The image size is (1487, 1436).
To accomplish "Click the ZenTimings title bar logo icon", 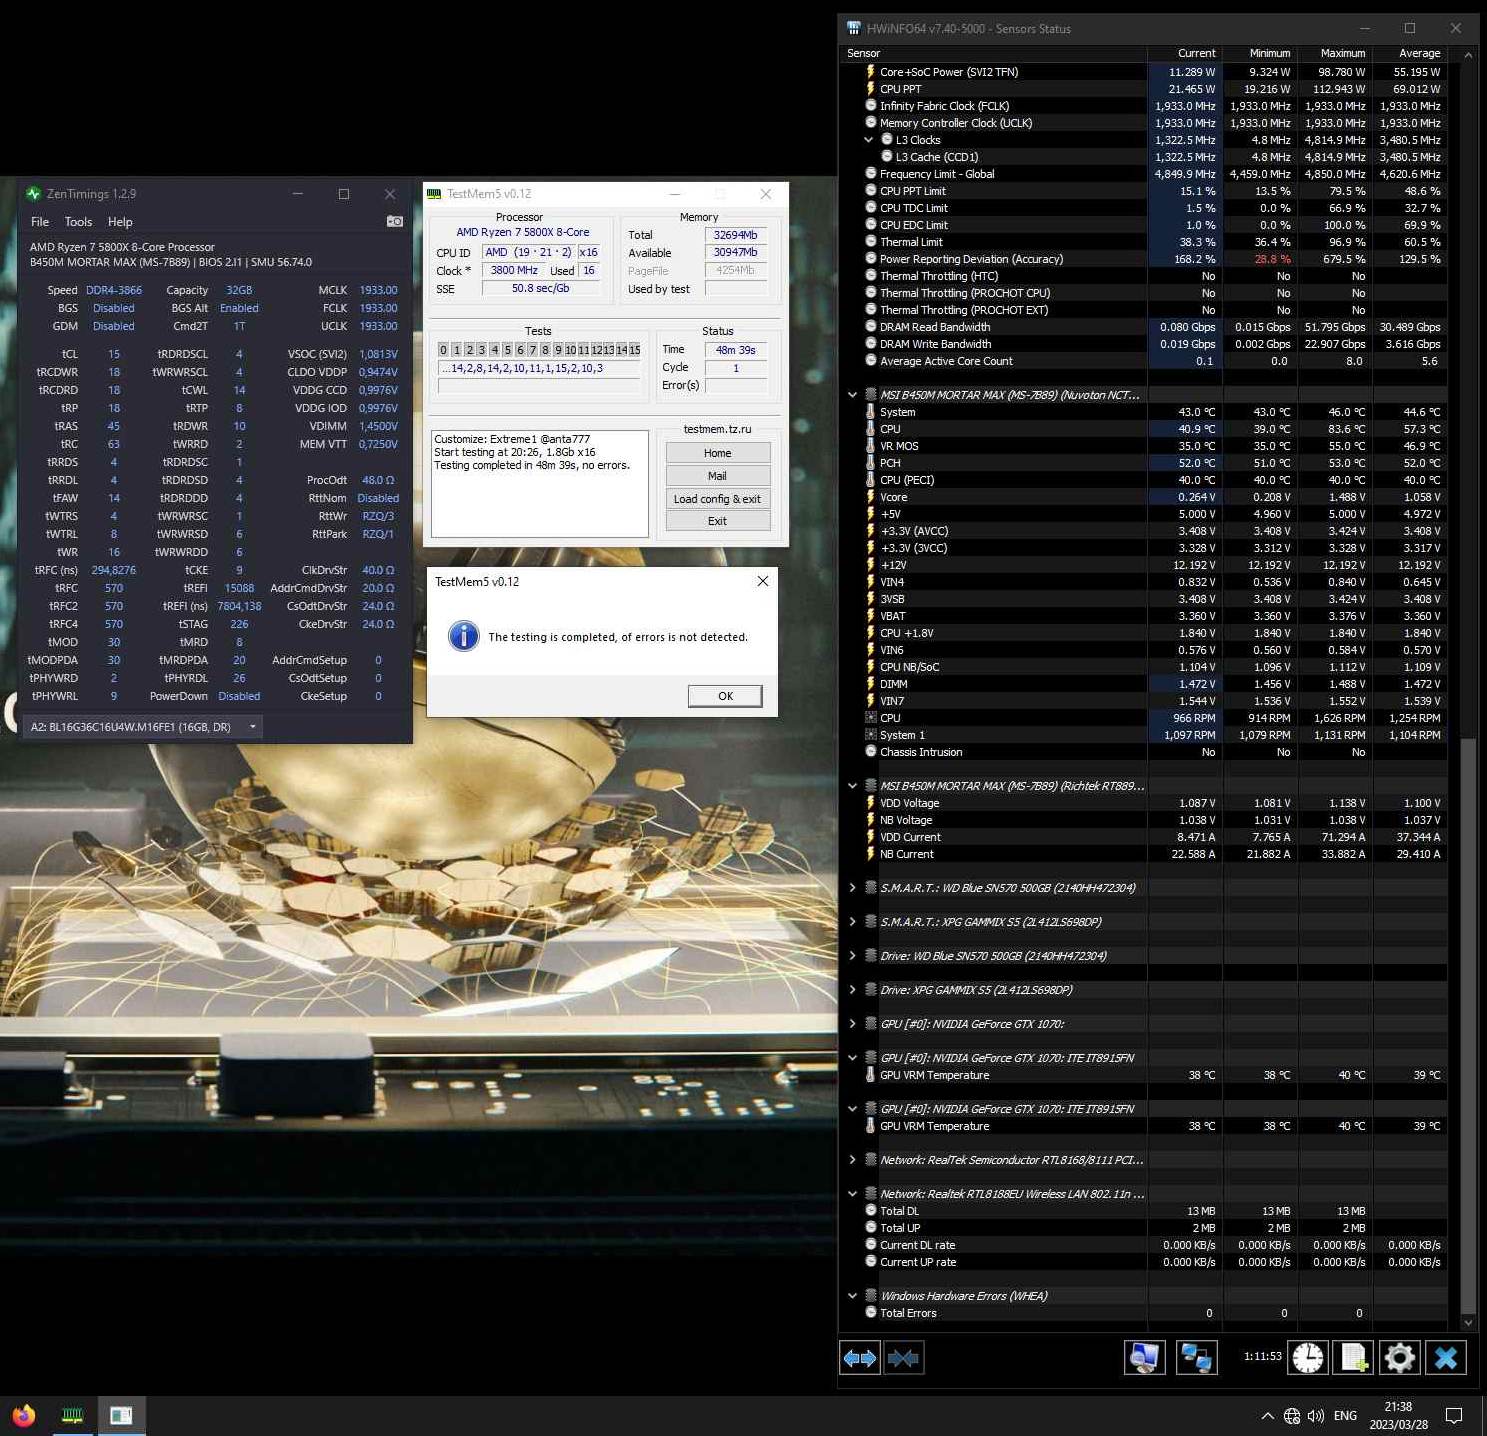I will click(33, 193).
